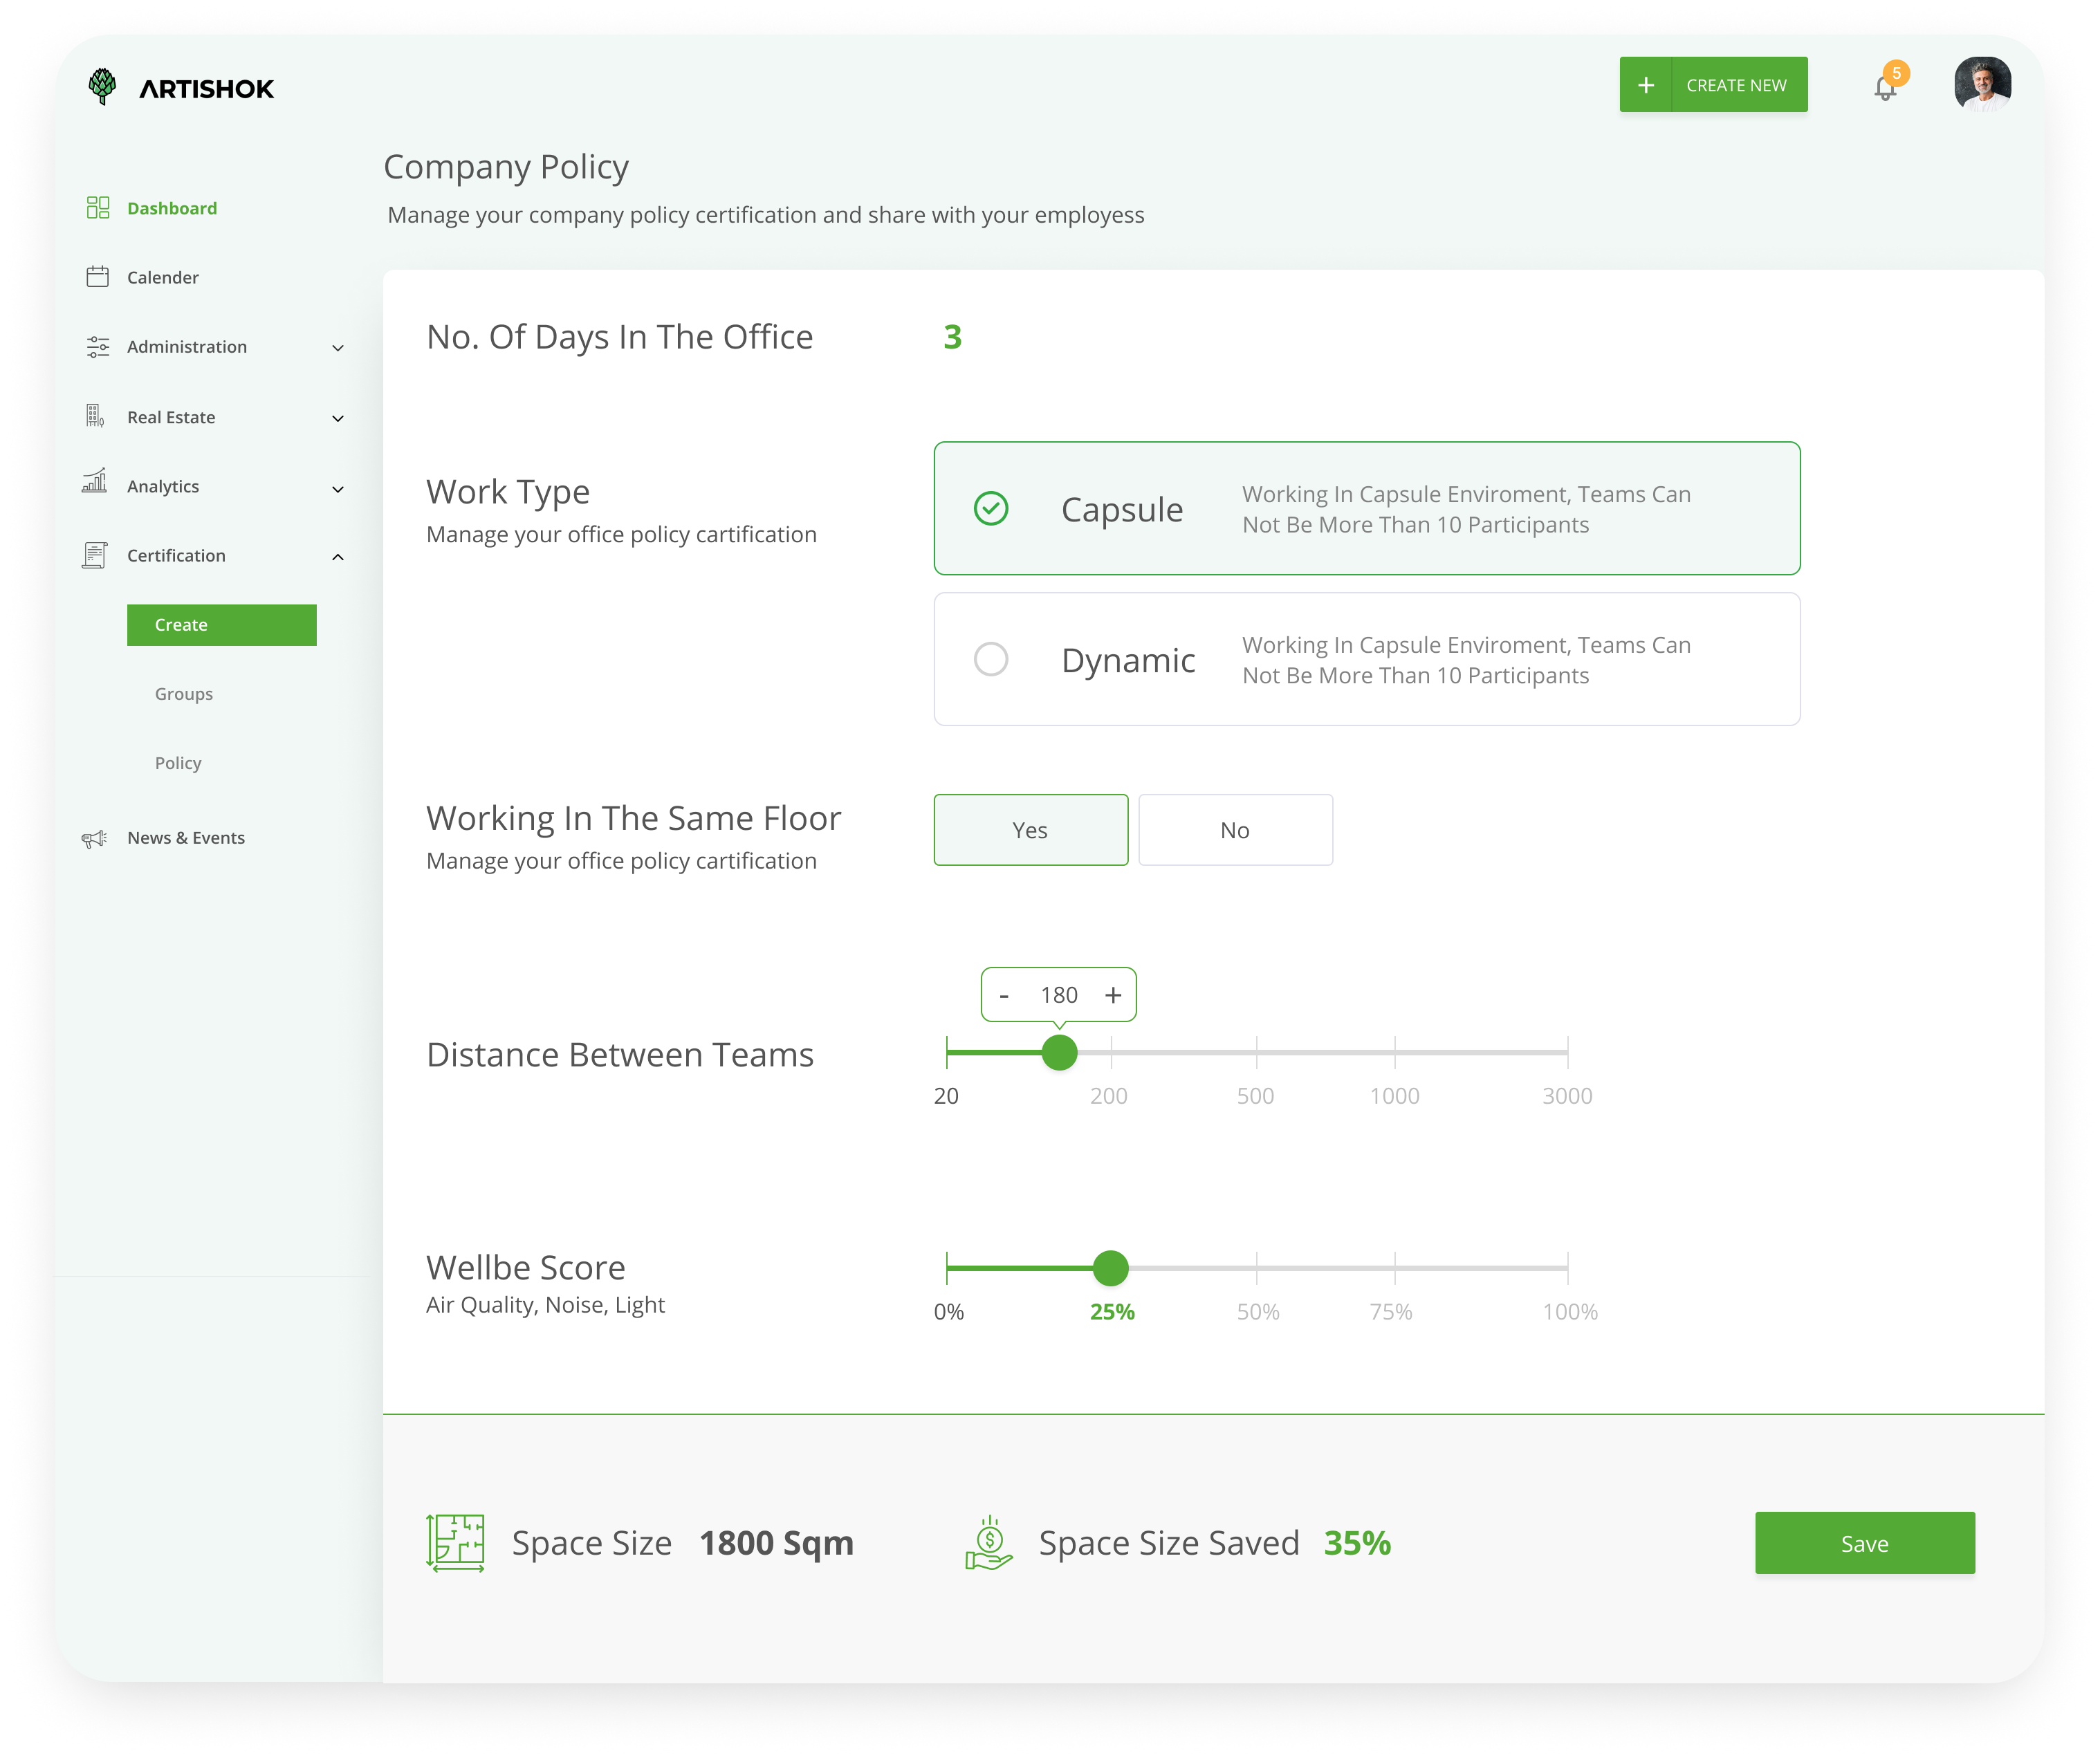Click the 1000 label on distance scale
This screenshot has height=1758, width=2100.
[x=1394, y=1096]
